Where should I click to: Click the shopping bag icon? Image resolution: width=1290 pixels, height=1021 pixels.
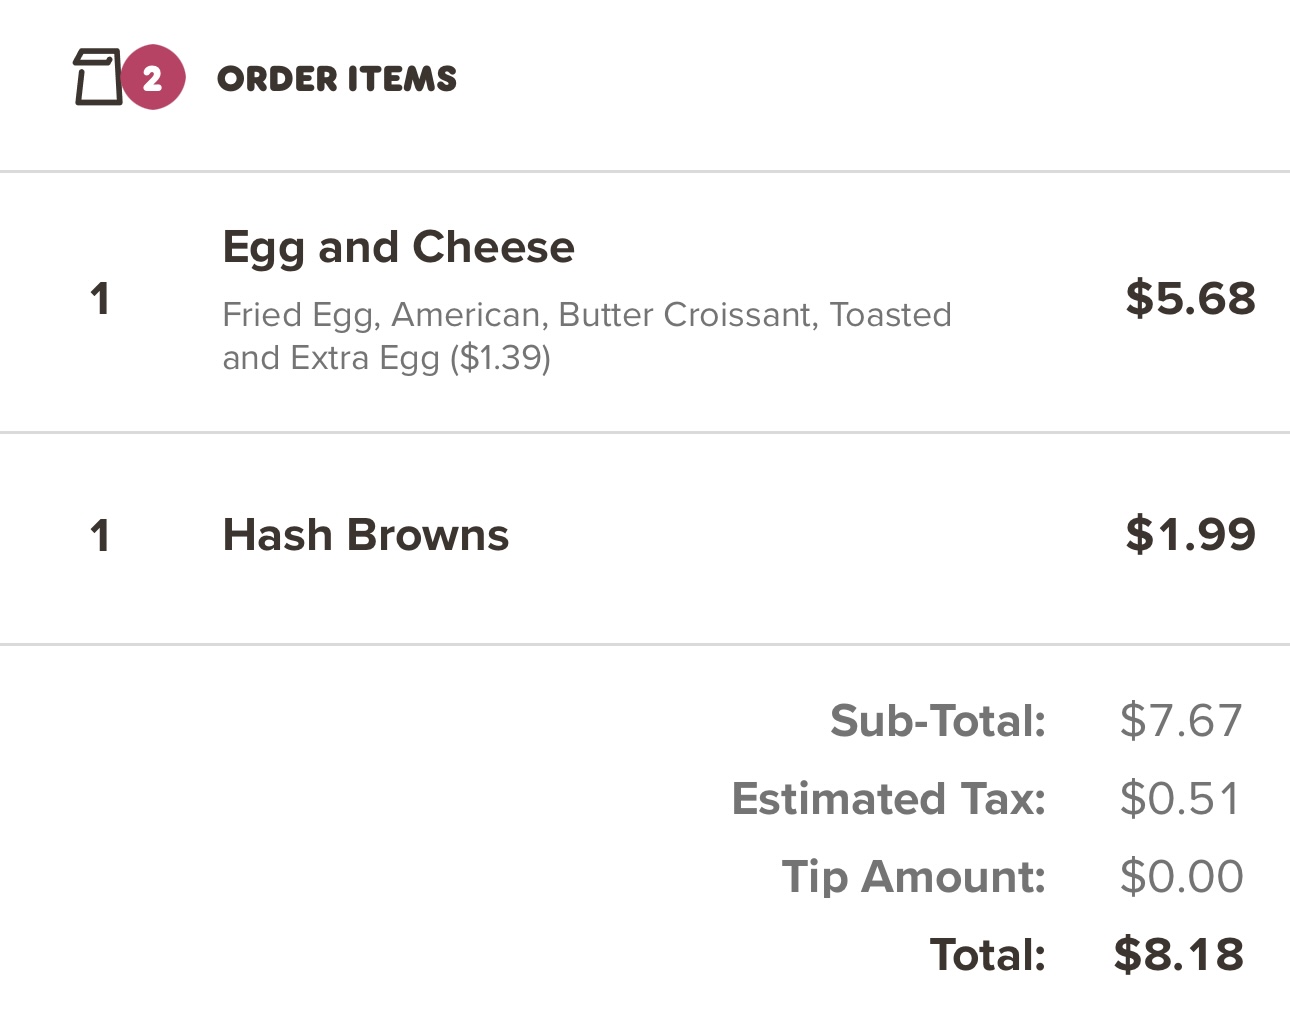pos(97,77)
